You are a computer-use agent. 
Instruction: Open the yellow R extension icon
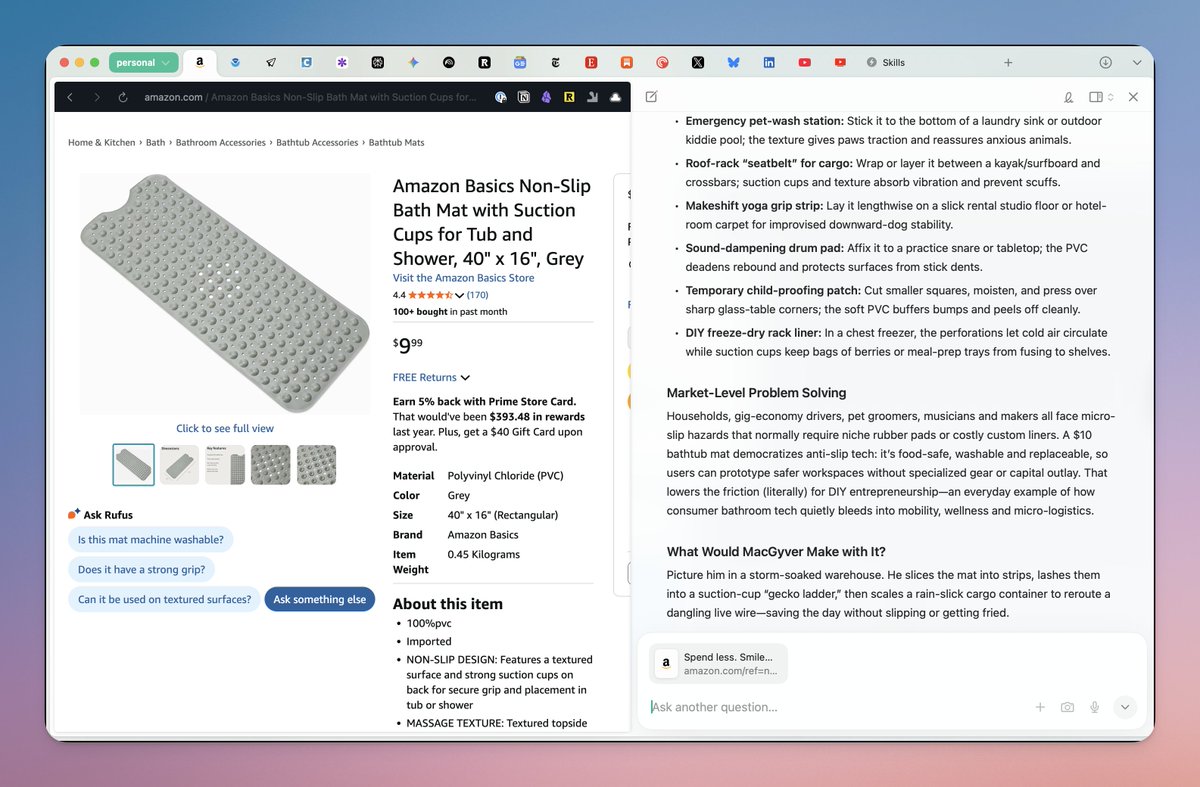pos(569,97)
